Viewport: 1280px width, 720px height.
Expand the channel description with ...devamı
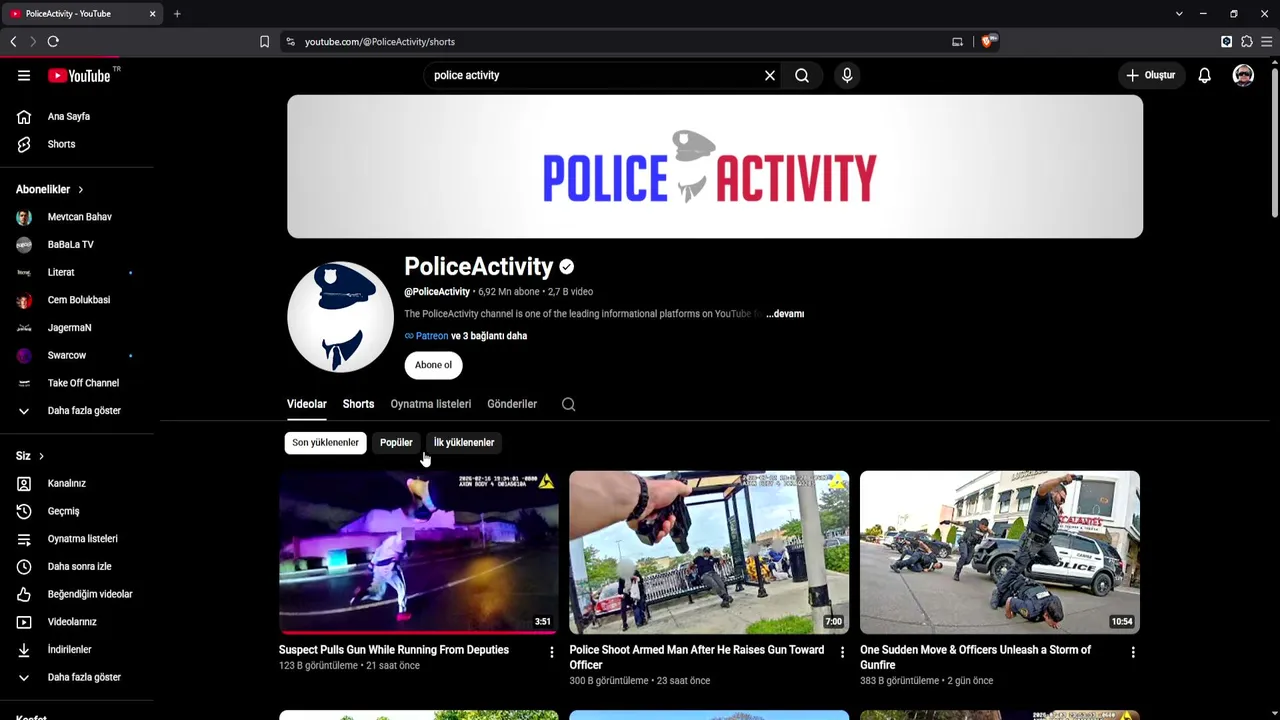pos(785,314)
